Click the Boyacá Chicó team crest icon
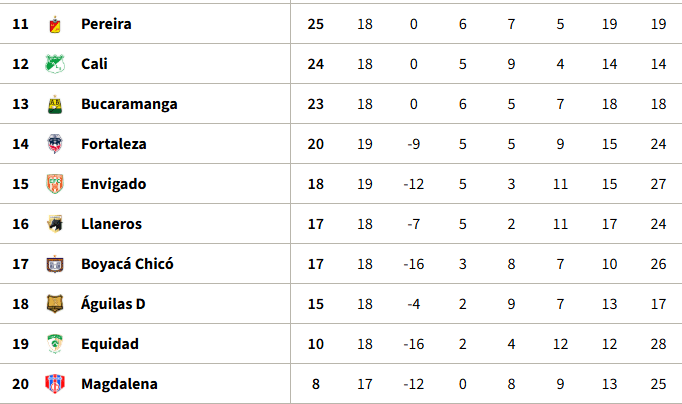This screenshot has width=682, height=404. 55,264
